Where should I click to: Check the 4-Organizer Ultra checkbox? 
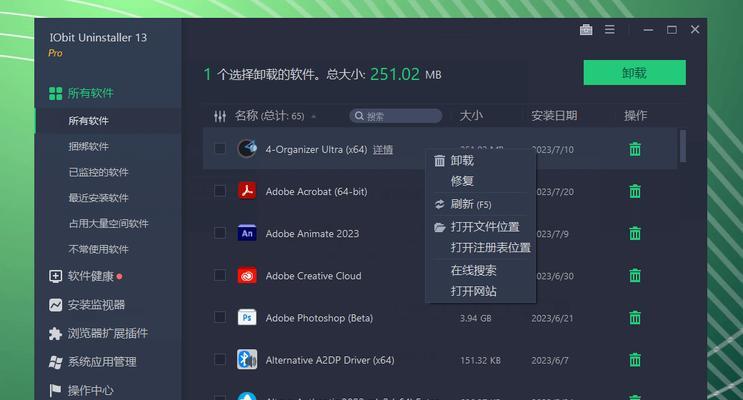tap(219, 148)
